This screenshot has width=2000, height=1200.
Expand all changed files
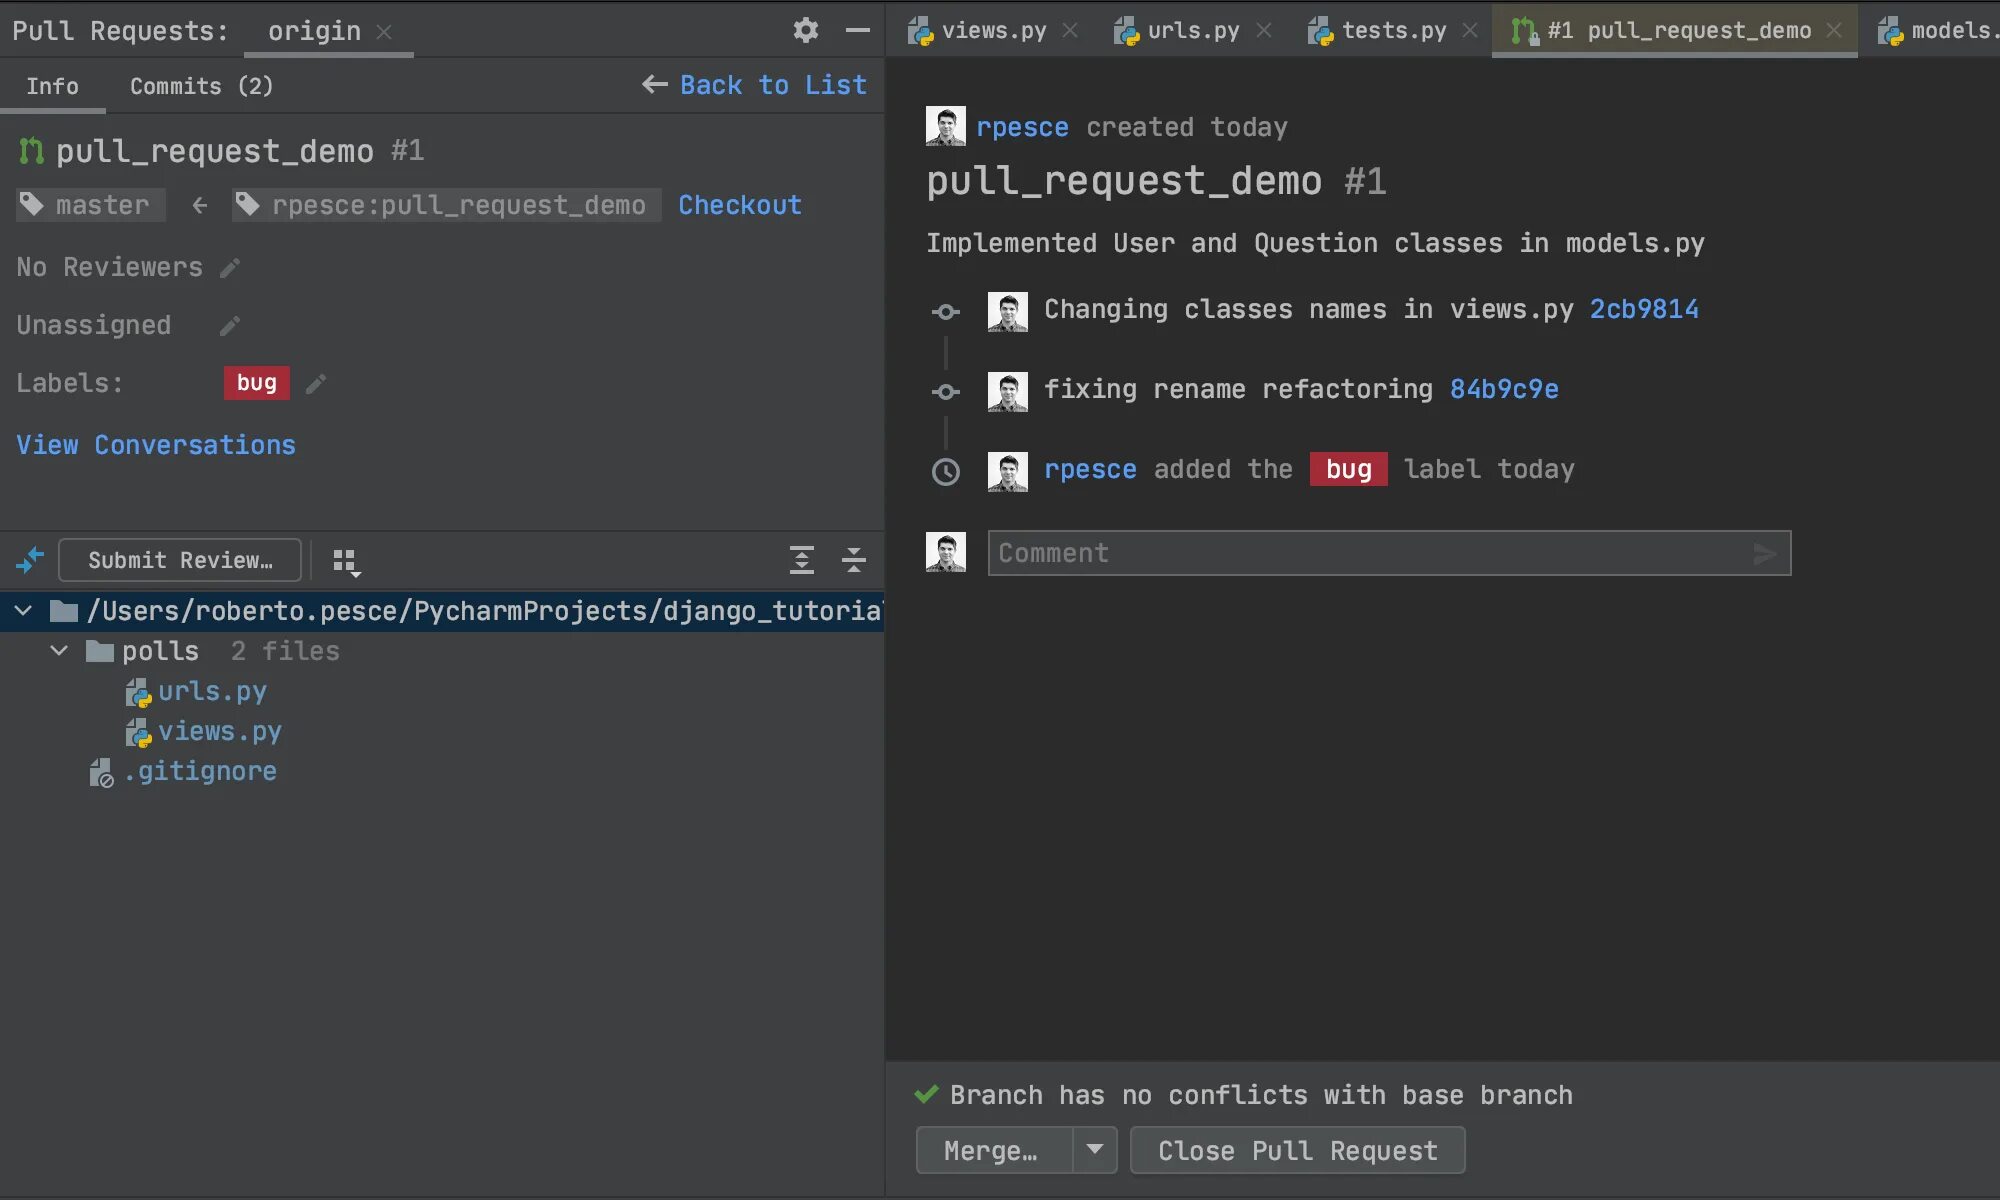coord(801,560)
